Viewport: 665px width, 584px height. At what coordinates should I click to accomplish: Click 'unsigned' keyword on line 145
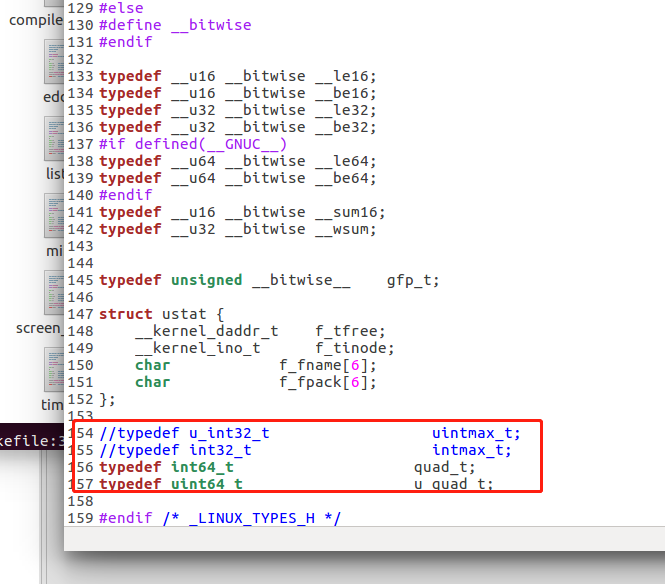click(x=207, y=280)
